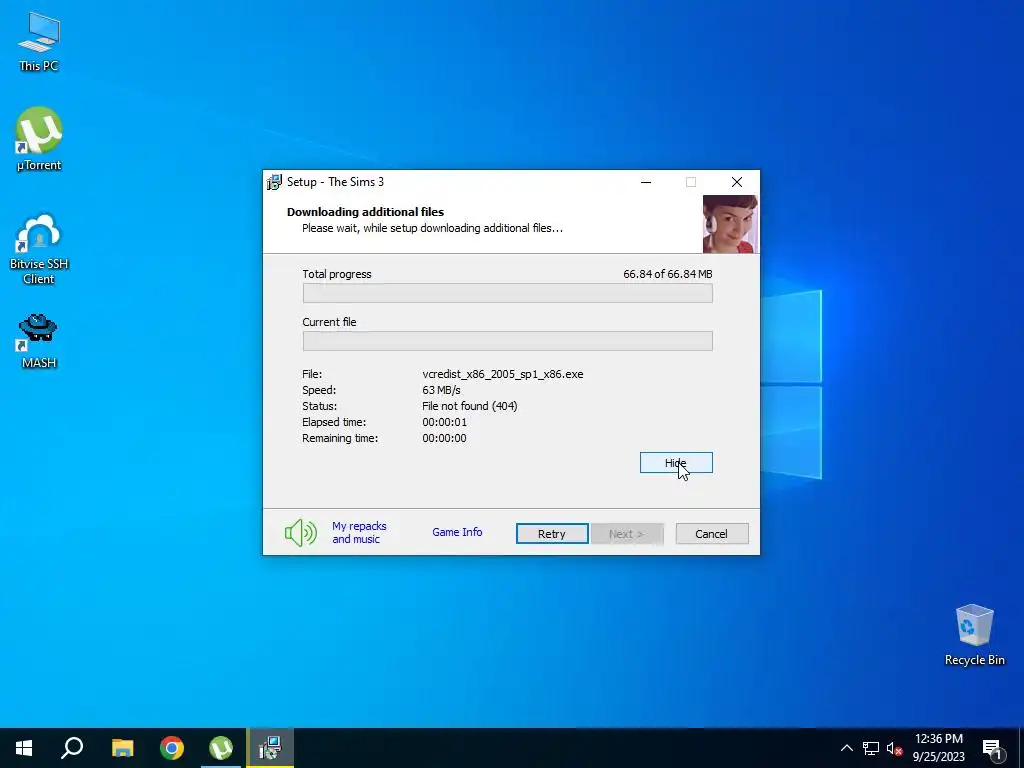Click the Current file progress bar
Image resolution: width=1024 pixels, height=768 pixels.
(507, 341)
